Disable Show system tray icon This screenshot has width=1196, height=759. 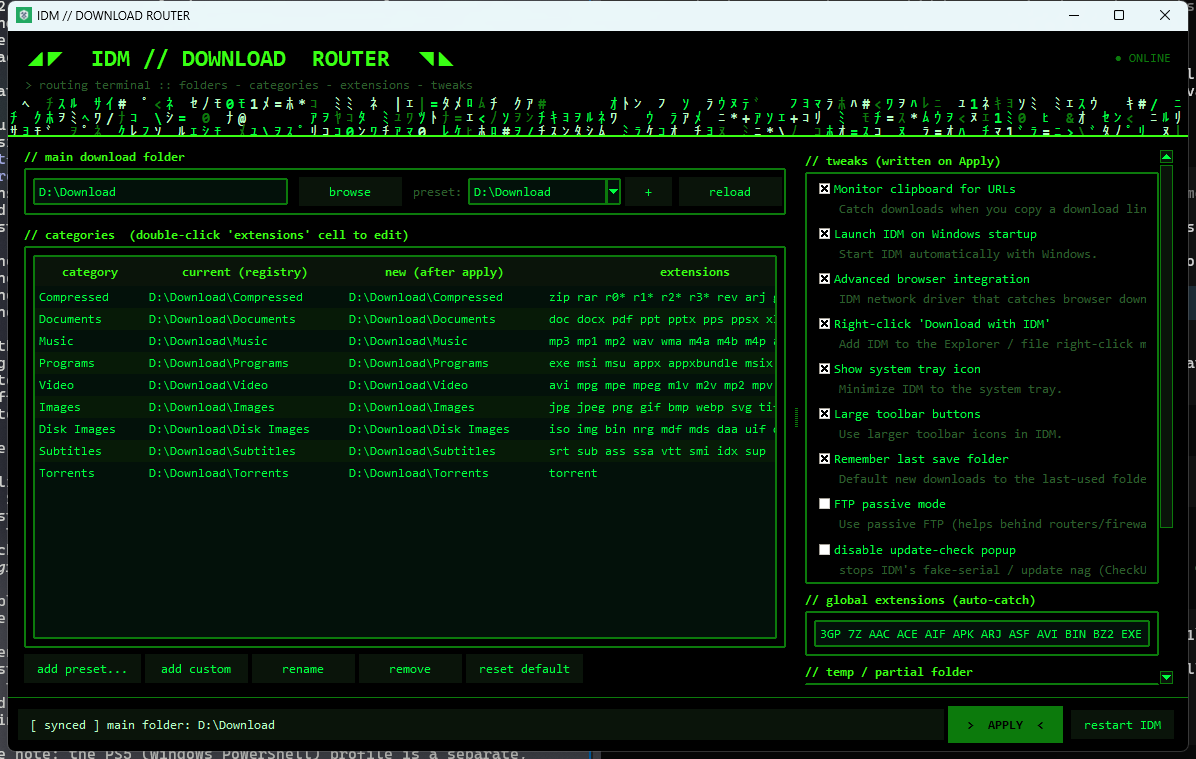(825, 368)
